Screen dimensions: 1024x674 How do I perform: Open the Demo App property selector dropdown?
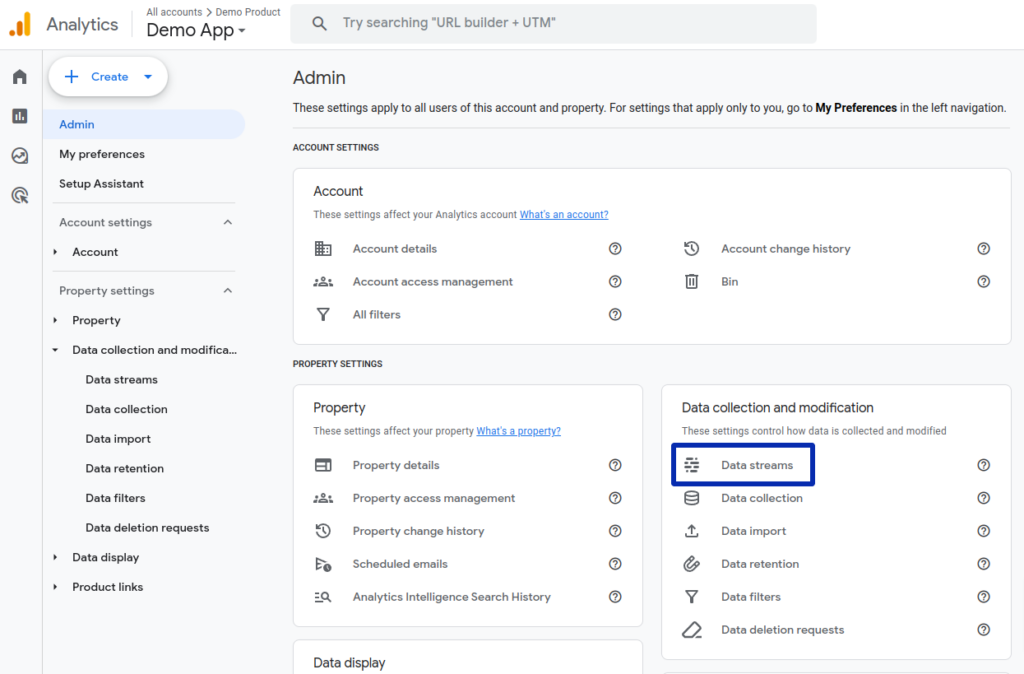click(x=196, y=30)
